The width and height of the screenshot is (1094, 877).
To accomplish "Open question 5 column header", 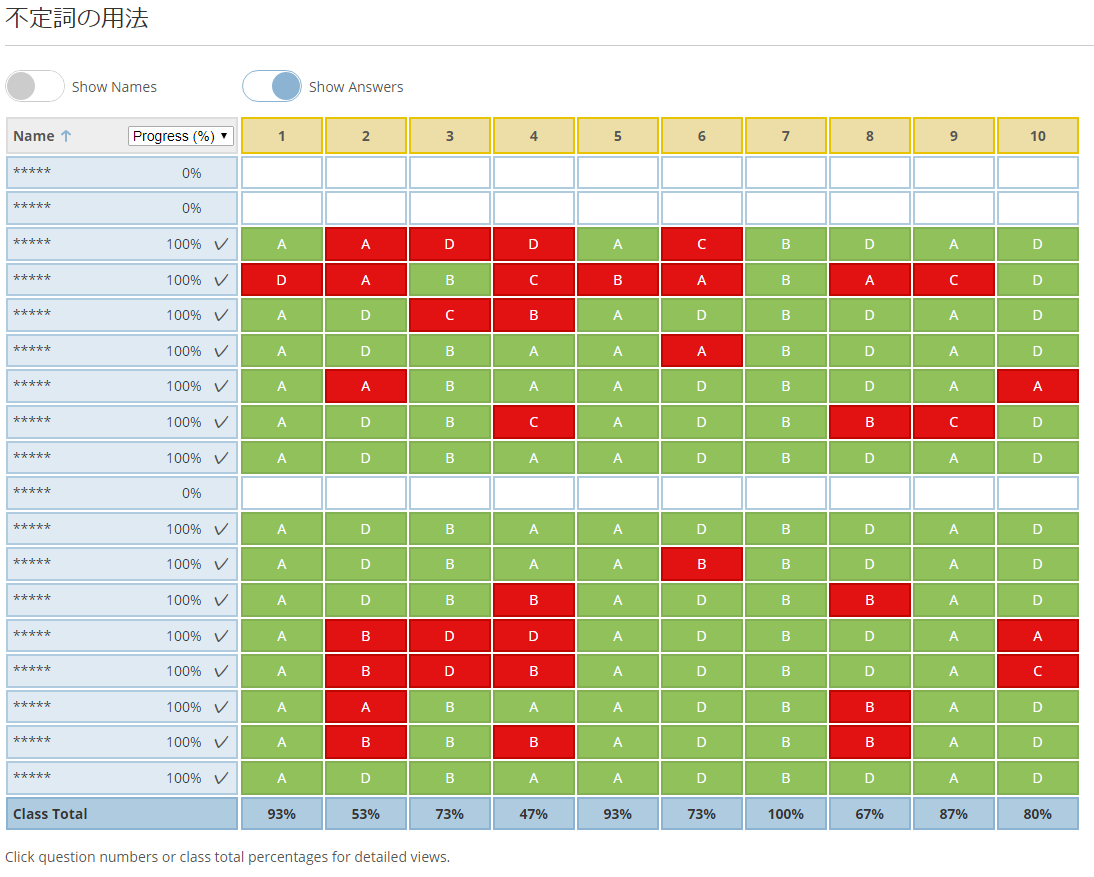I will pyautogui.click(x=617, y=136).
